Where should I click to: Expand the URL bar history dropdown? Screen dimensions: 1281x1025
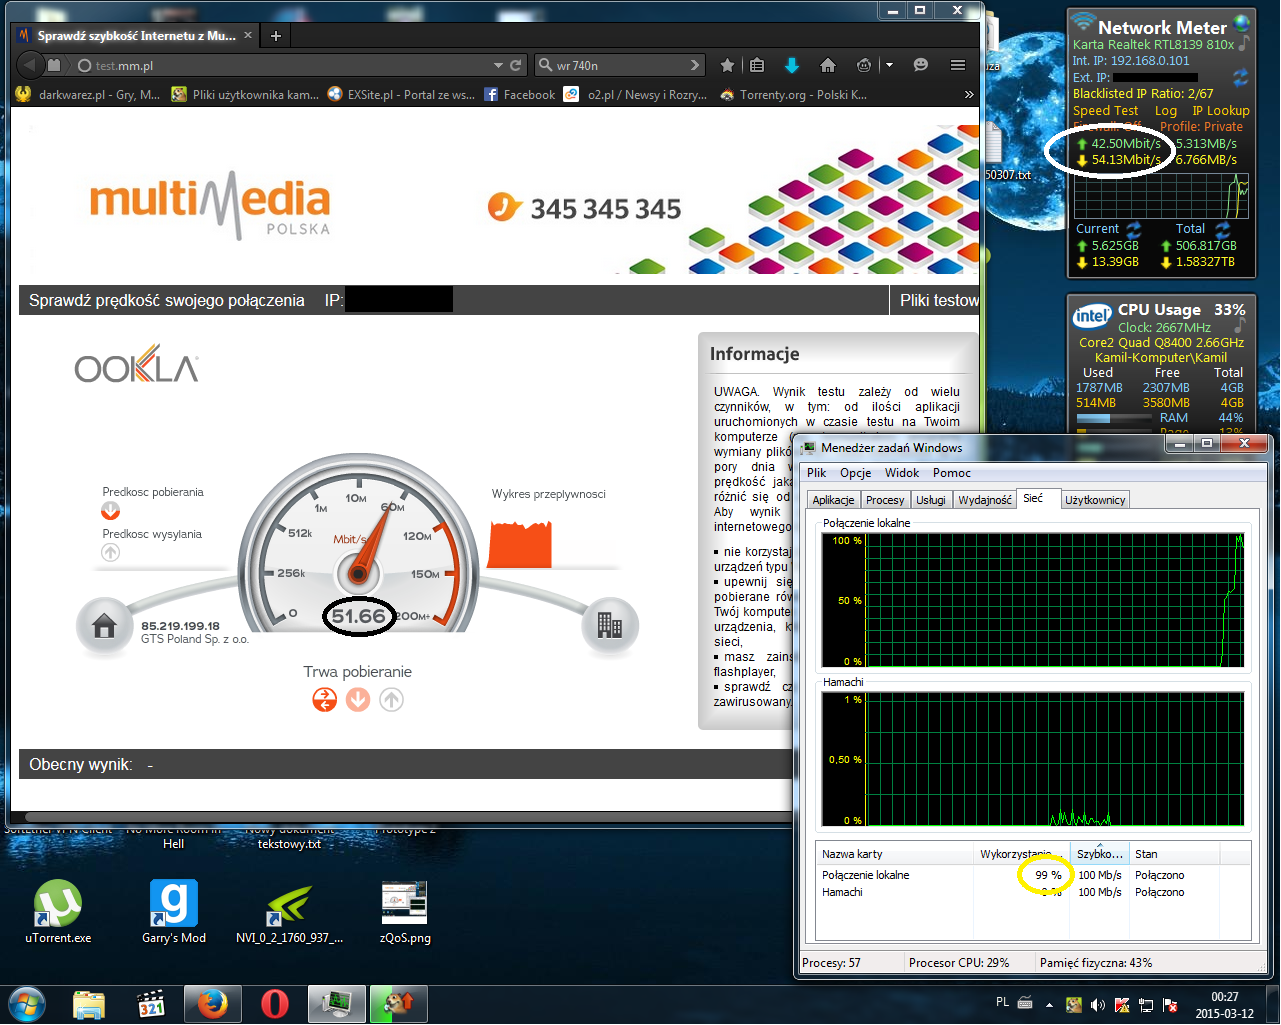coord(498,65)
